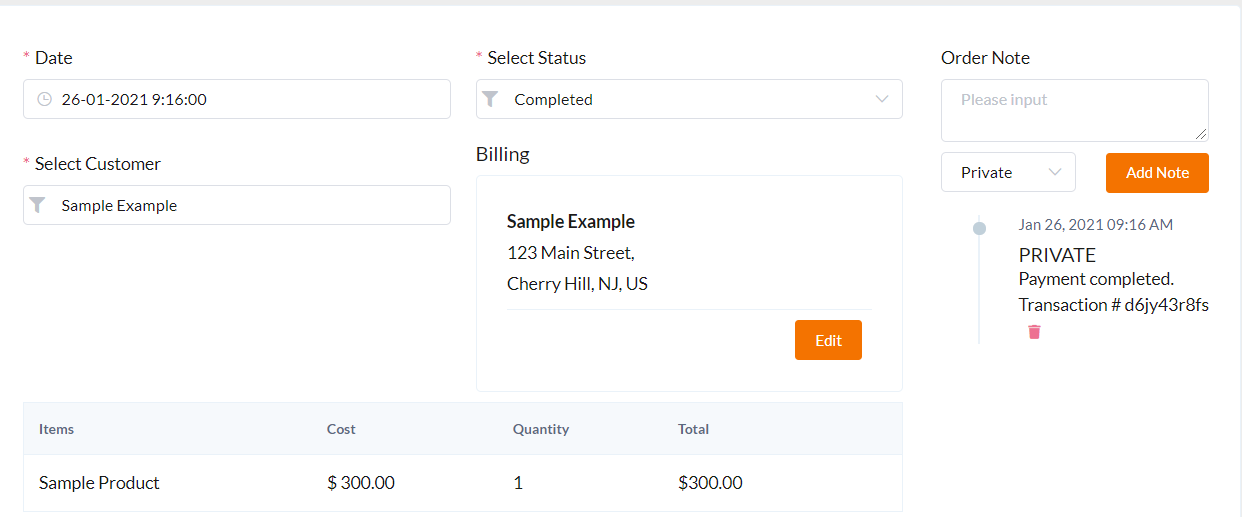This screenshot has width=1242, height=517.
Task: Click the resize handle of Order Note box
Action: pos(1201,134)
